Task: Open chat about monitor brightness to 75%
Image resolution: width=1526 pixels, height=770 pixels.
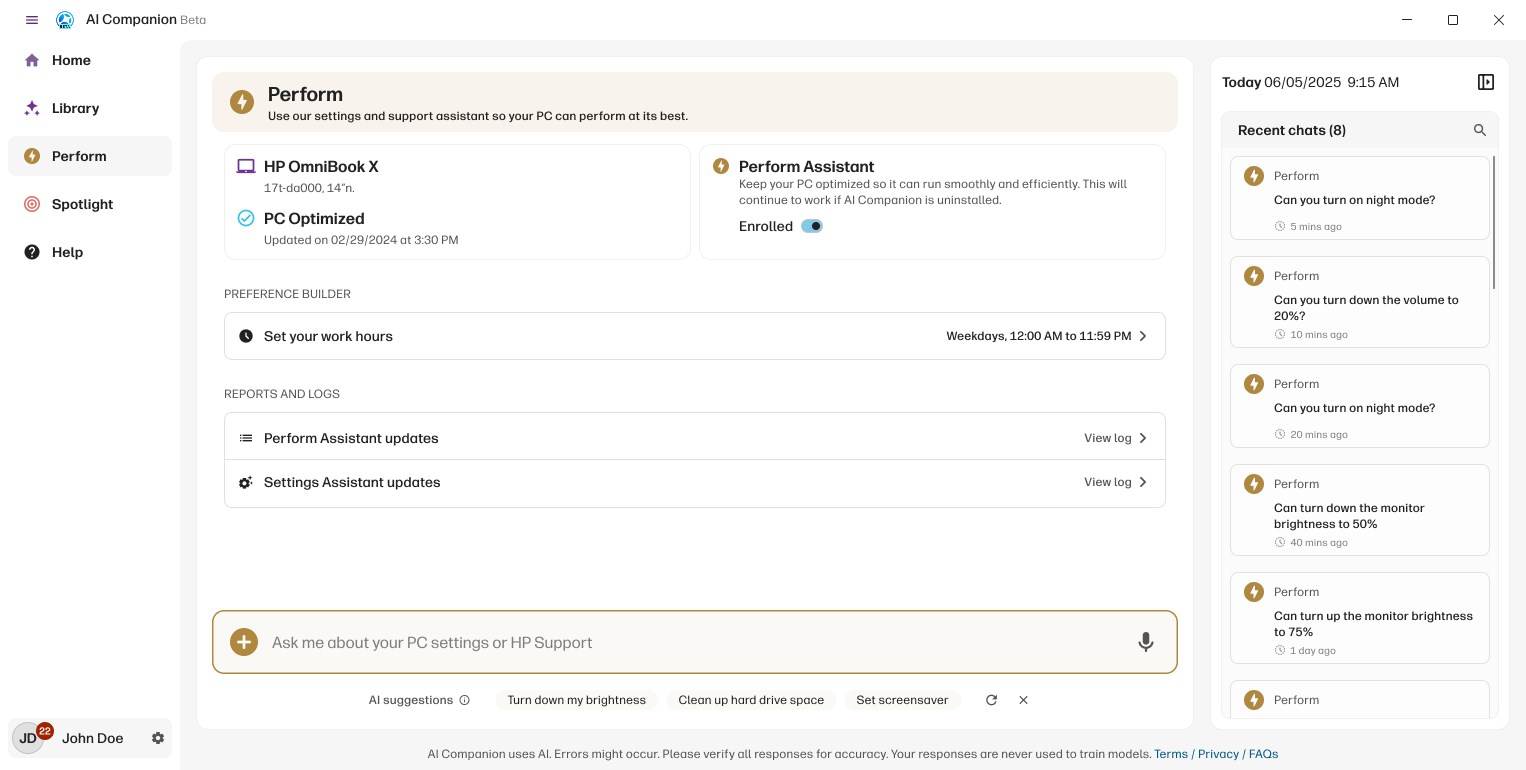Action: point(1360,618)
